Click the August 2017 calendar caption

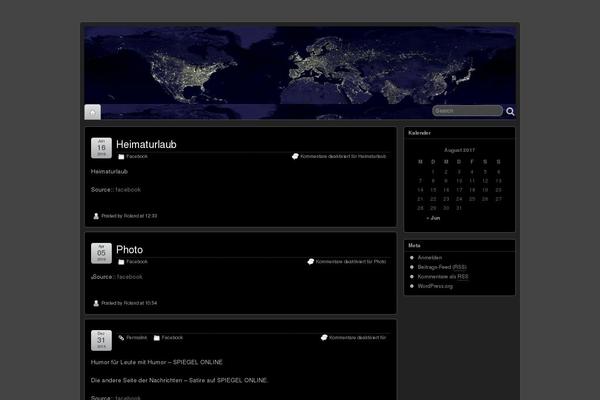tap(460, 150)
